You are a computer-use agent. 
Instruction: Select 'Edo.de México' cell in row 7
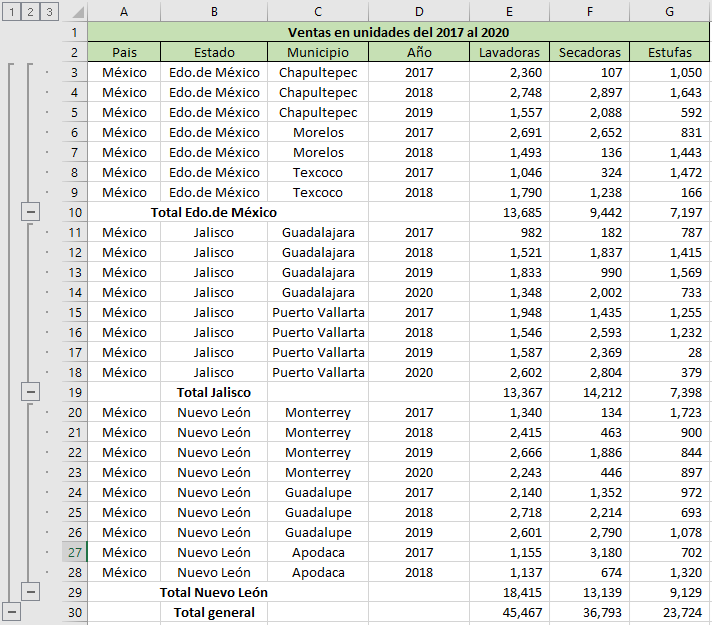point(214,152)
